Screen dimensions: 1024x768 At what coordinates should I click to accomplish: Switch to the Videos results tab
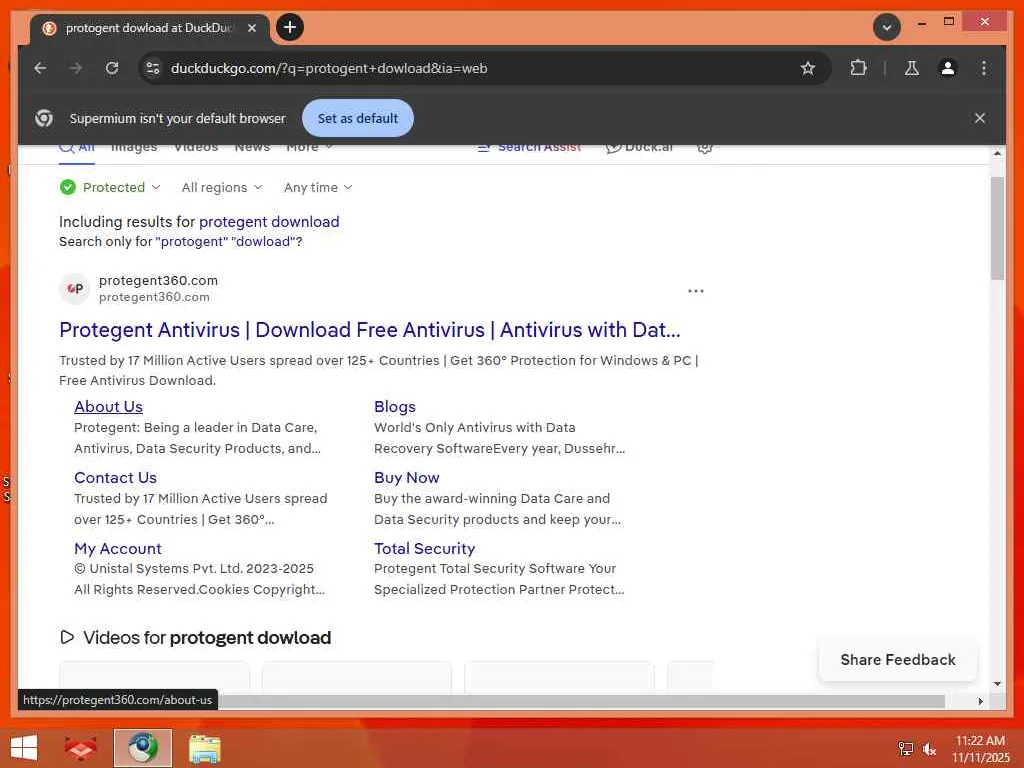[196, 148]
